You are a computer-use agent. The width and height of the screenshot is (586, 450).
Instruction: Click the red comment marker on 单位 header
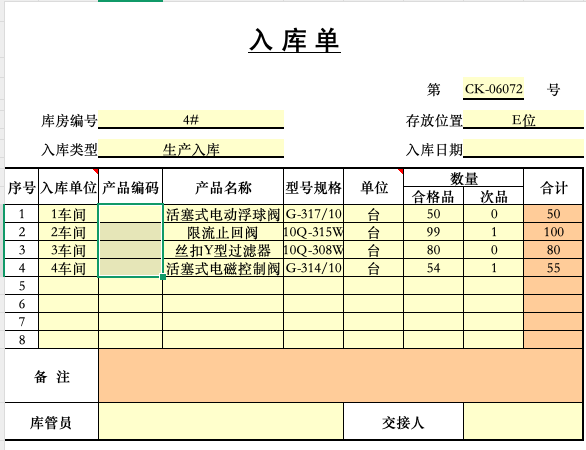click(x=401, y=171)
